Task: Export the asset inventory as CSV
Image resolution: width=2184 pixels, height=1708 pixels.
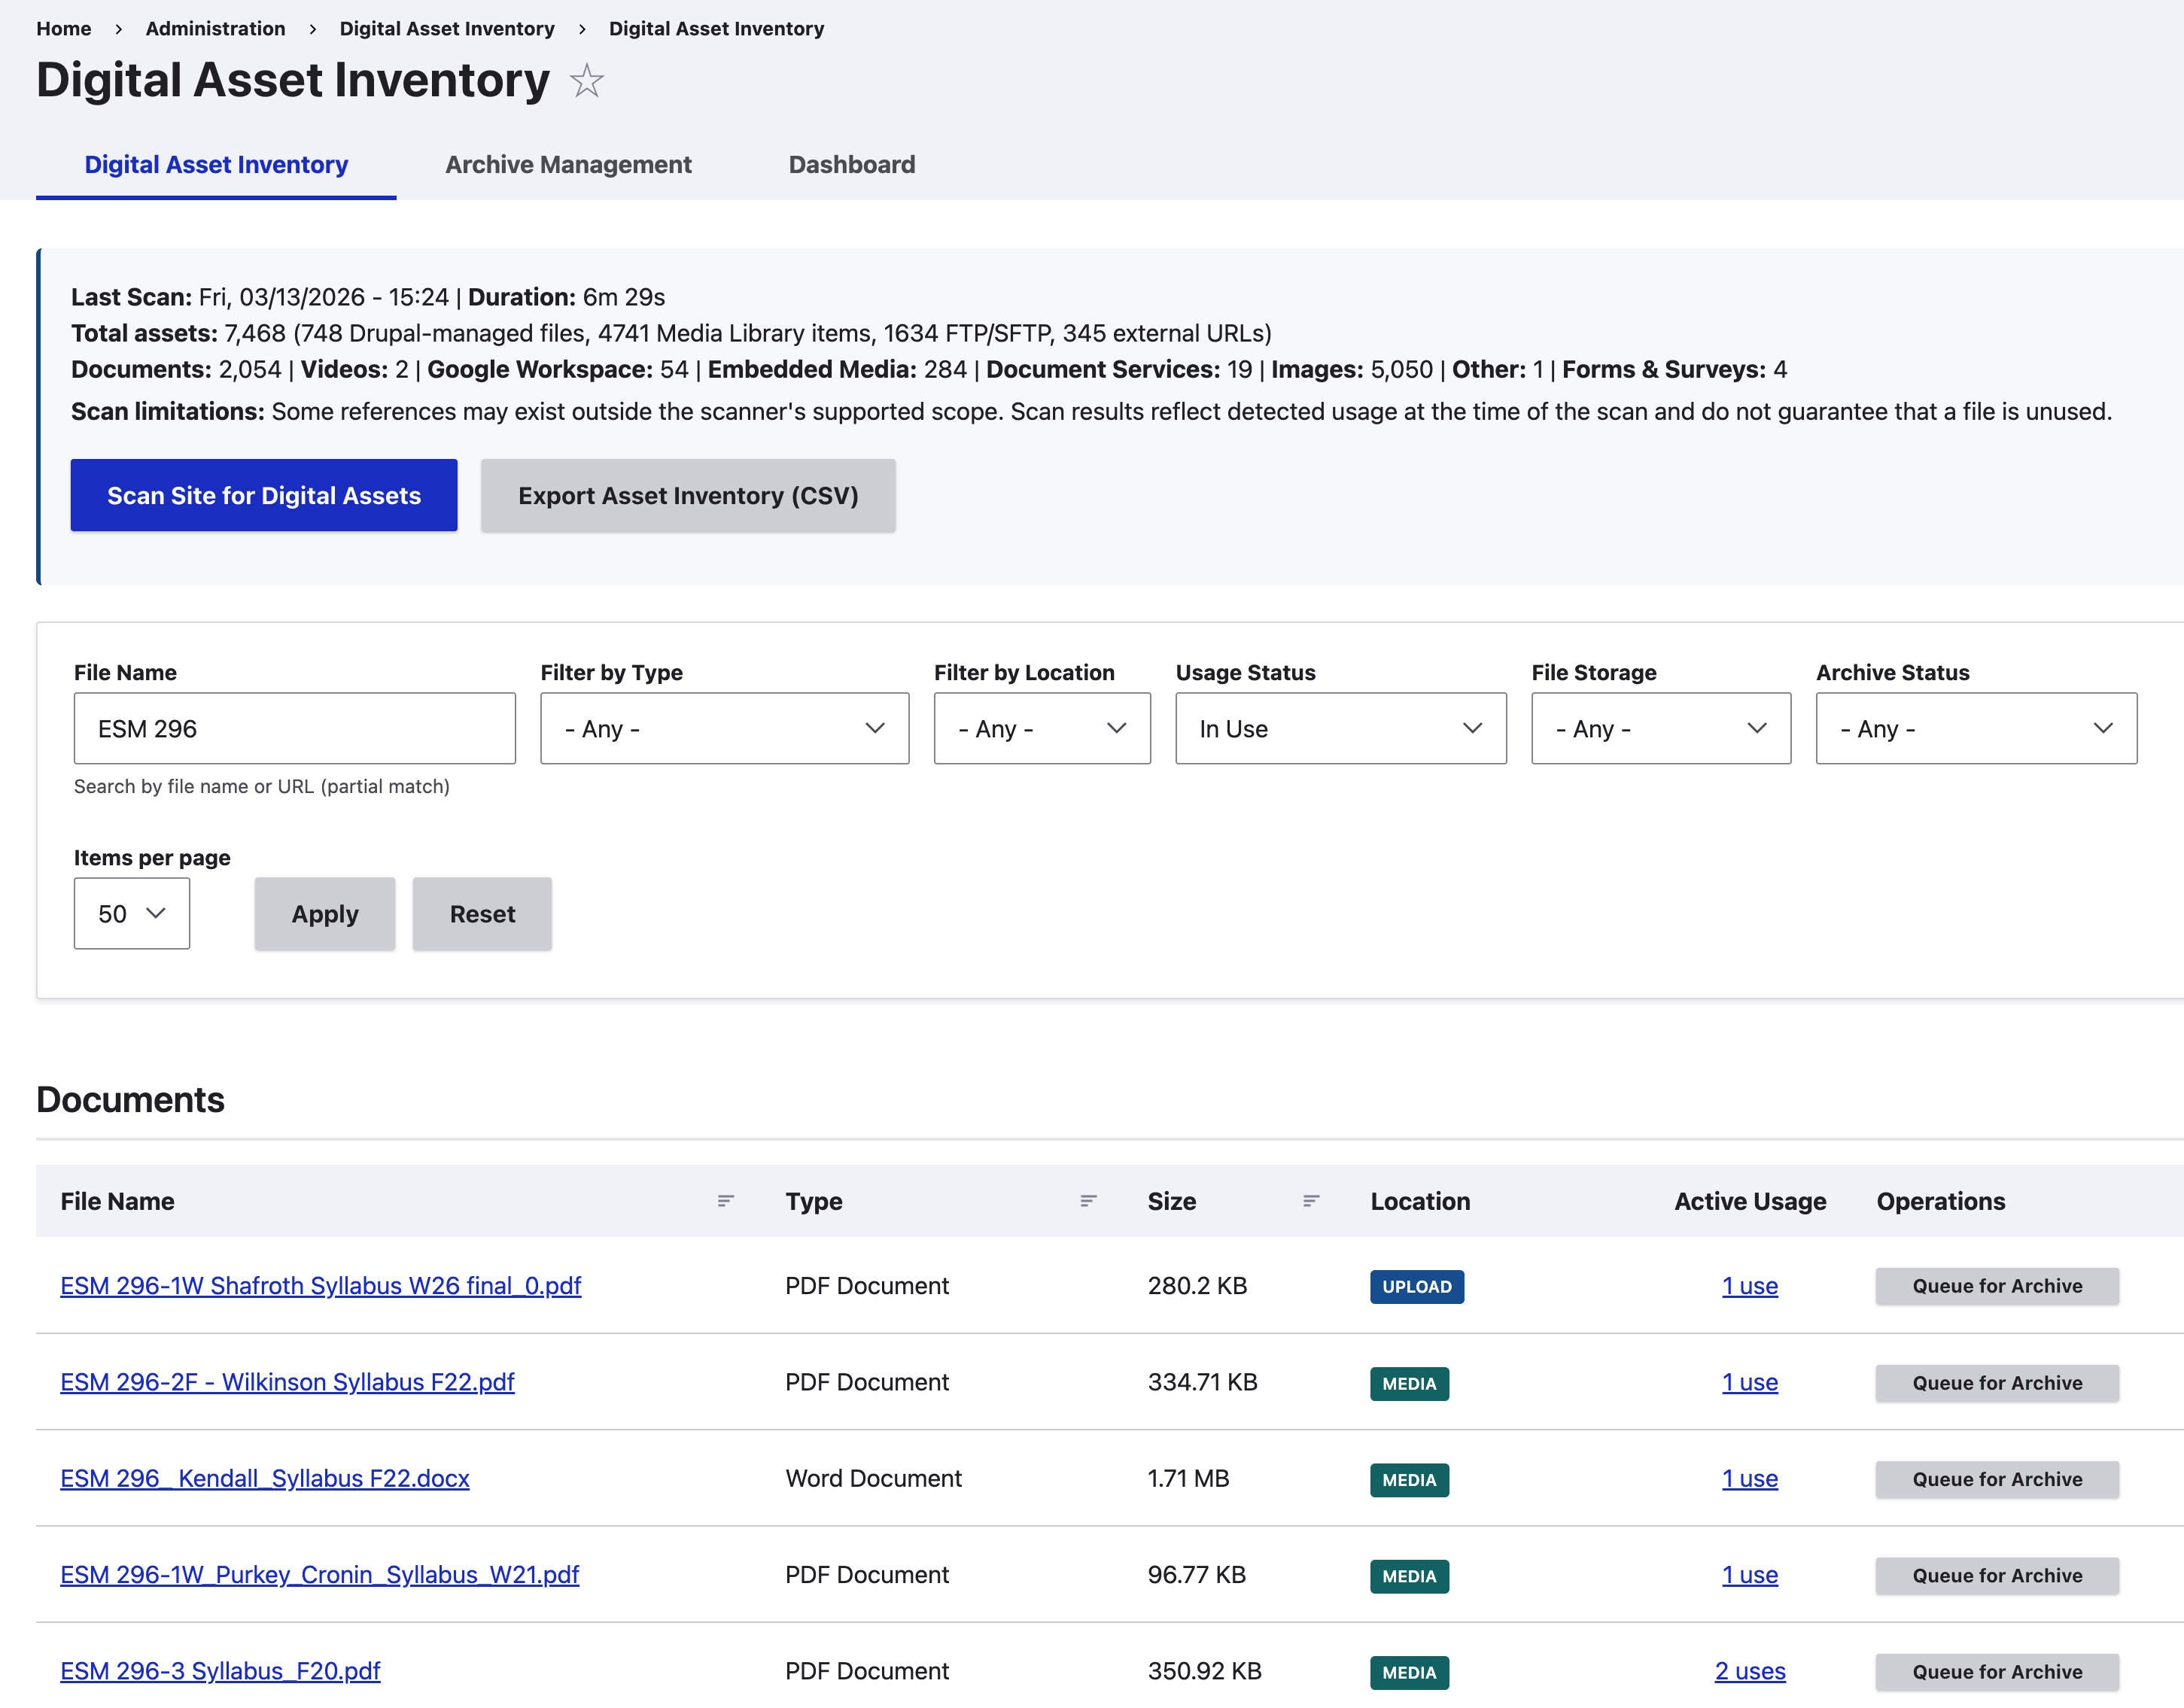Action: tap(687, 495)
